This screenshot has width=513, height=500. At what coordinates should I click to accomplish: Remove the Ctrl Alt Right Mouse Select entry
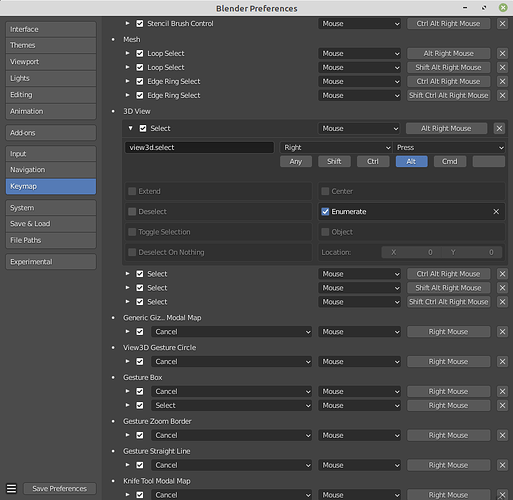(x=502, y=274)
